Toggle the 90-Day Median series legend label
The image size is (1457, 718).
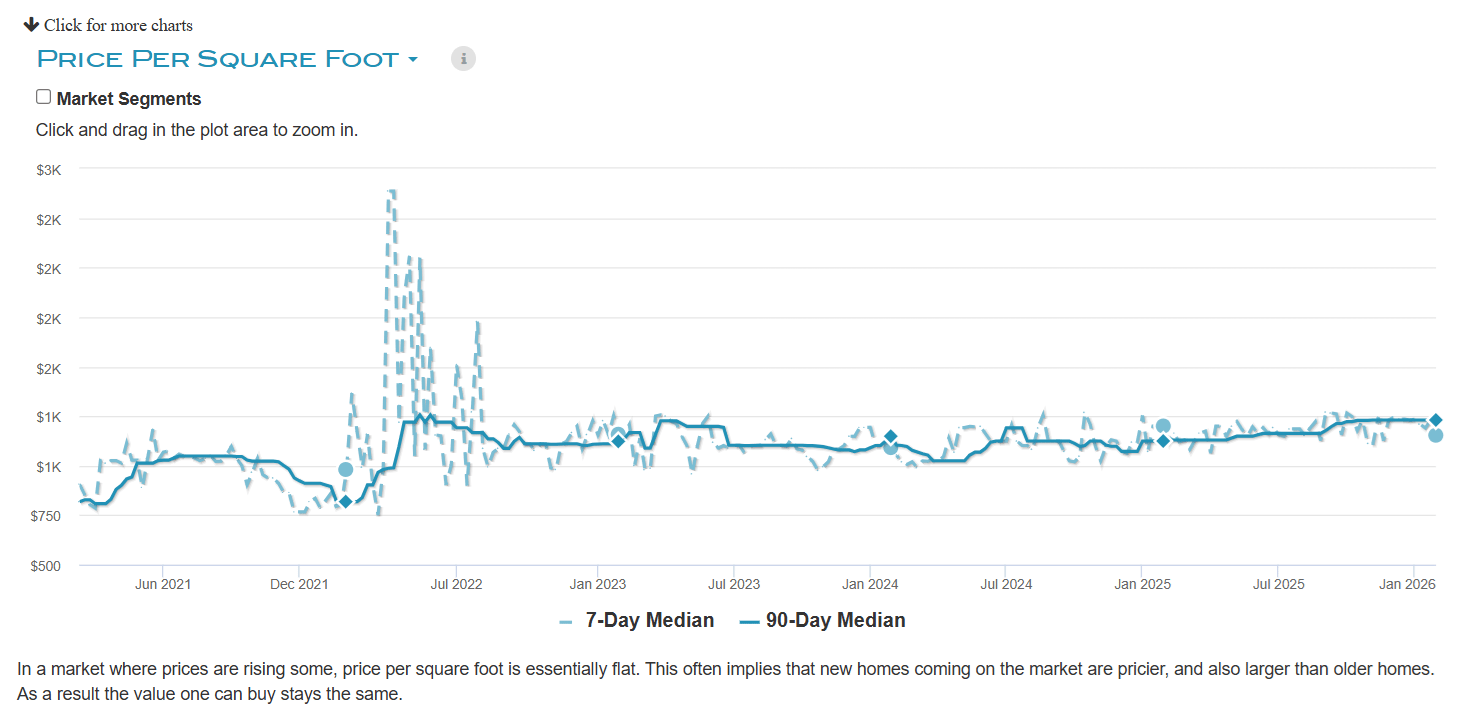click(x=835, y=621)
